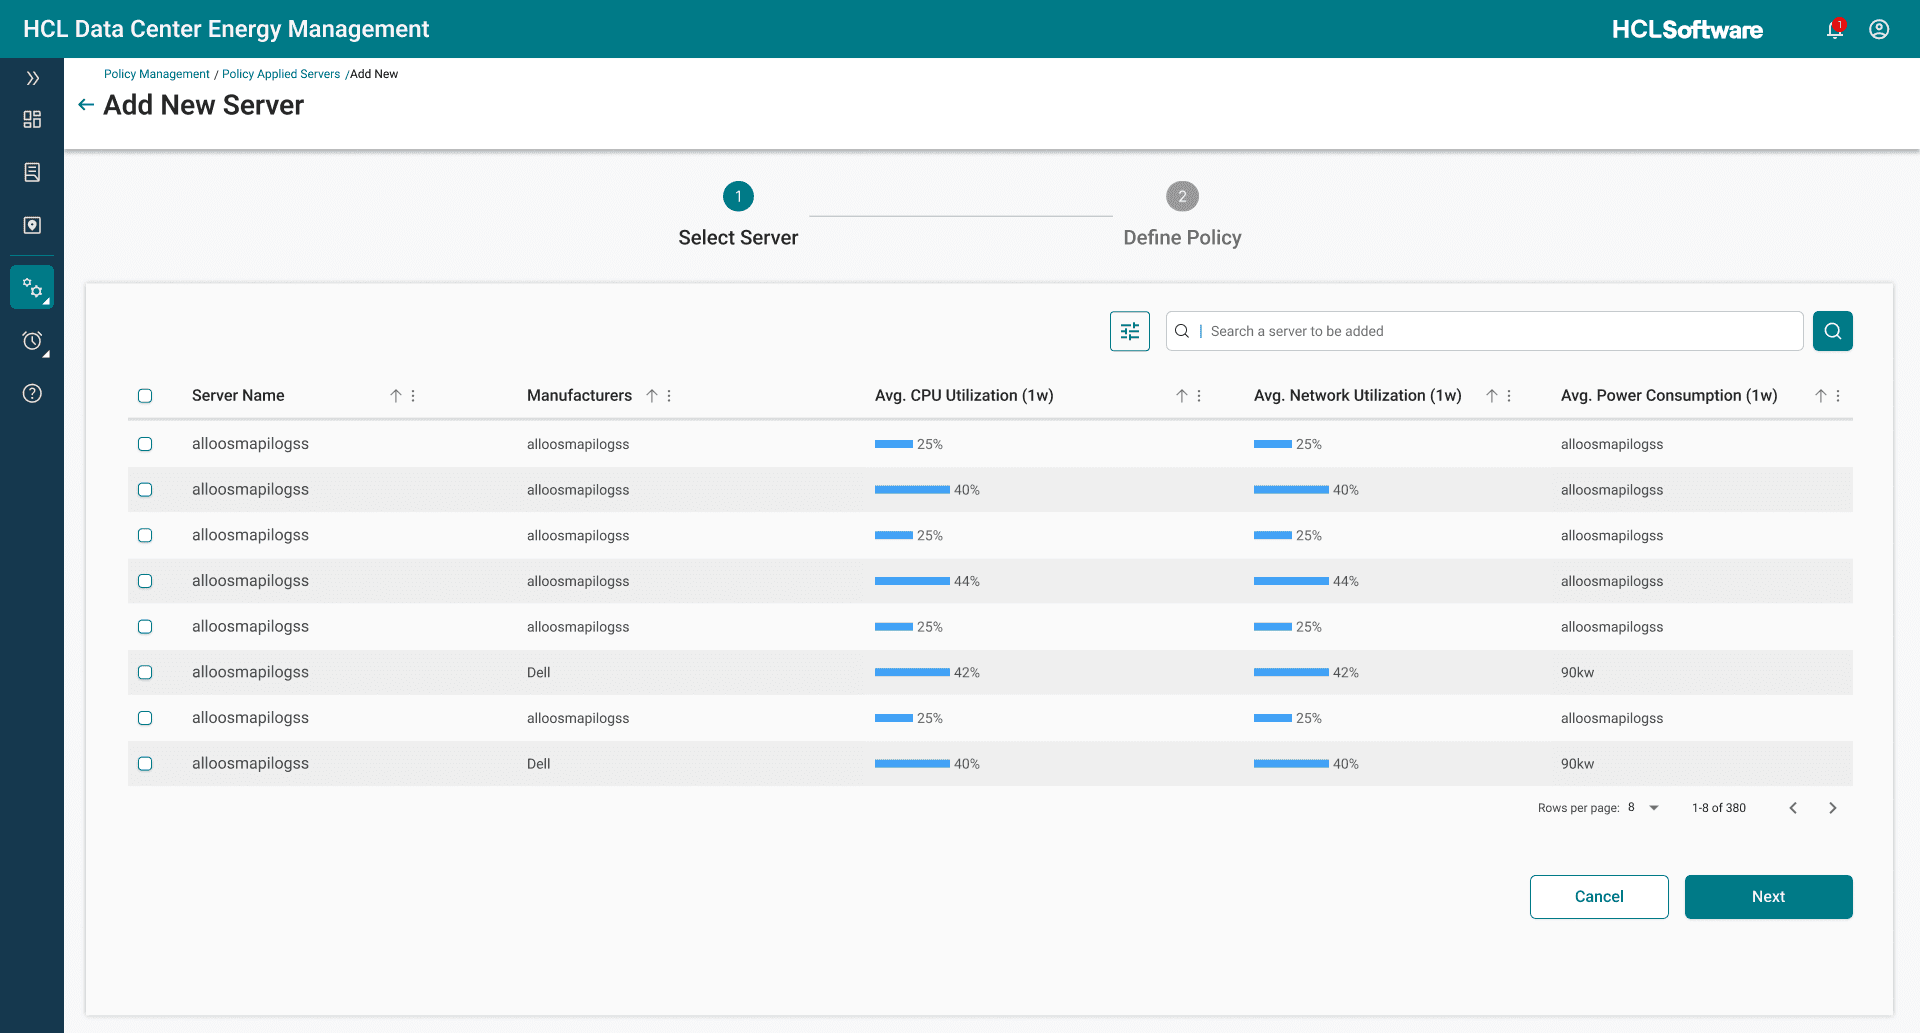This screenshot has width=1920, height=1033.
Task: Click the 1-8 of 380 pagination text
Action: click(x=1719, y=808)
